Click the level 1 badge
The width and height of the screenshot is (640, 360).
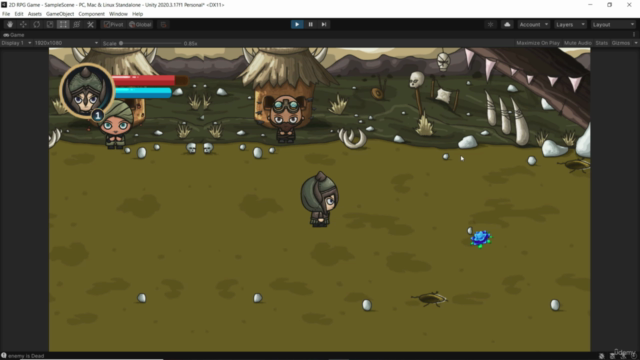[x=98, y=116]
